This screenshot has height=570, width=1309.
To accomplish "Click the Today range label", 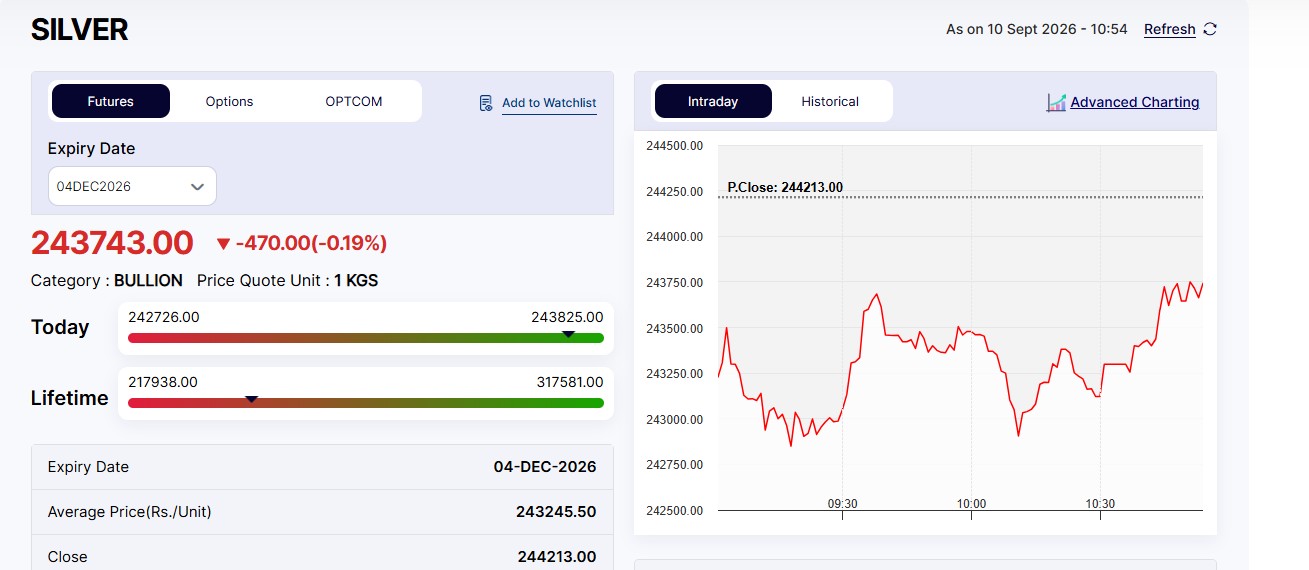I will click(60, 327).
